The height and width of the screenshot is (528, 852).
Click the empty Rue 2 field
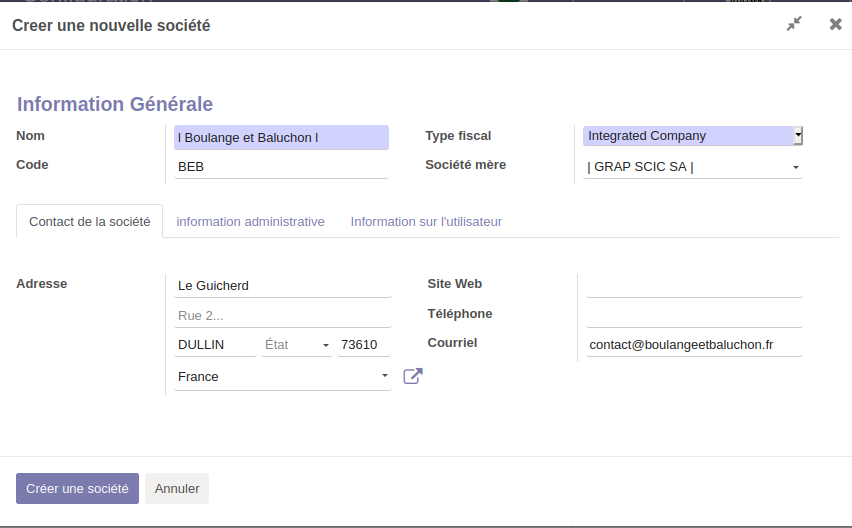(x=282, y=316)
